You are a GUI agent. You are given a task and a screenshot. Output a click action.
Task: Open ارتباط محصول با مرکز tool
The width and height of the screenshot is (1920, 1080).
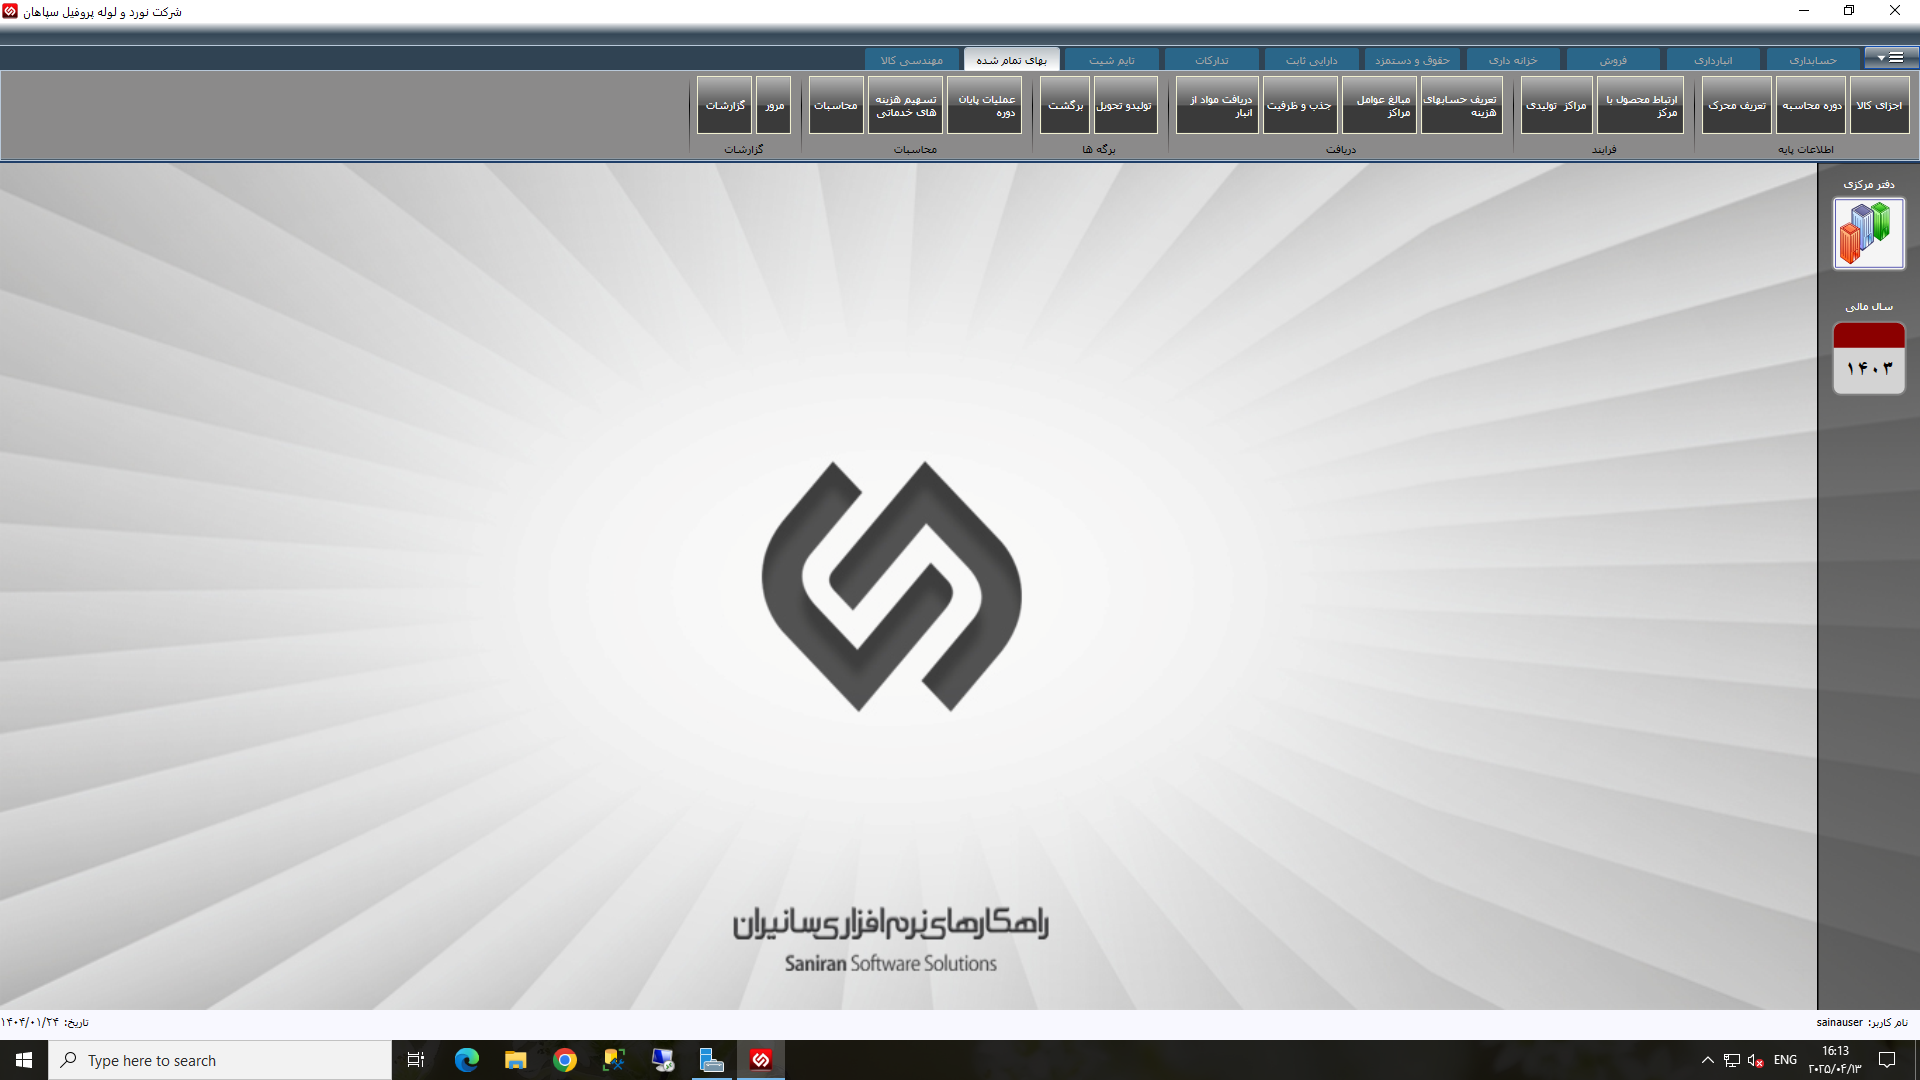(1640, 104)
